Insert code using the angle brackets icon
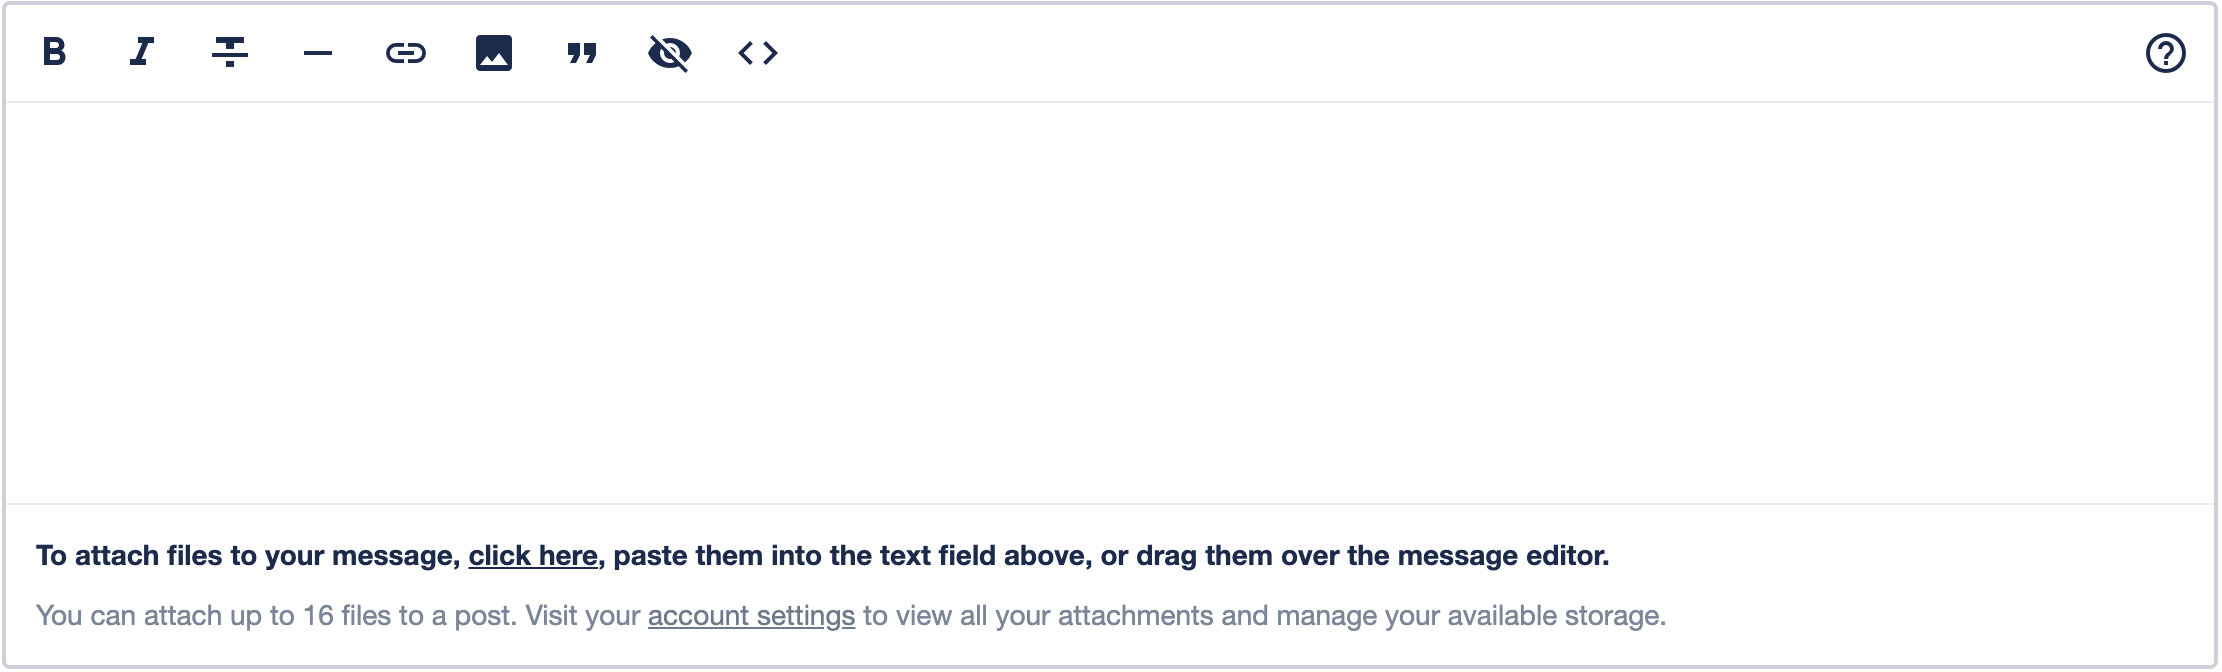 pyautogui.click(x=758, y=53)
